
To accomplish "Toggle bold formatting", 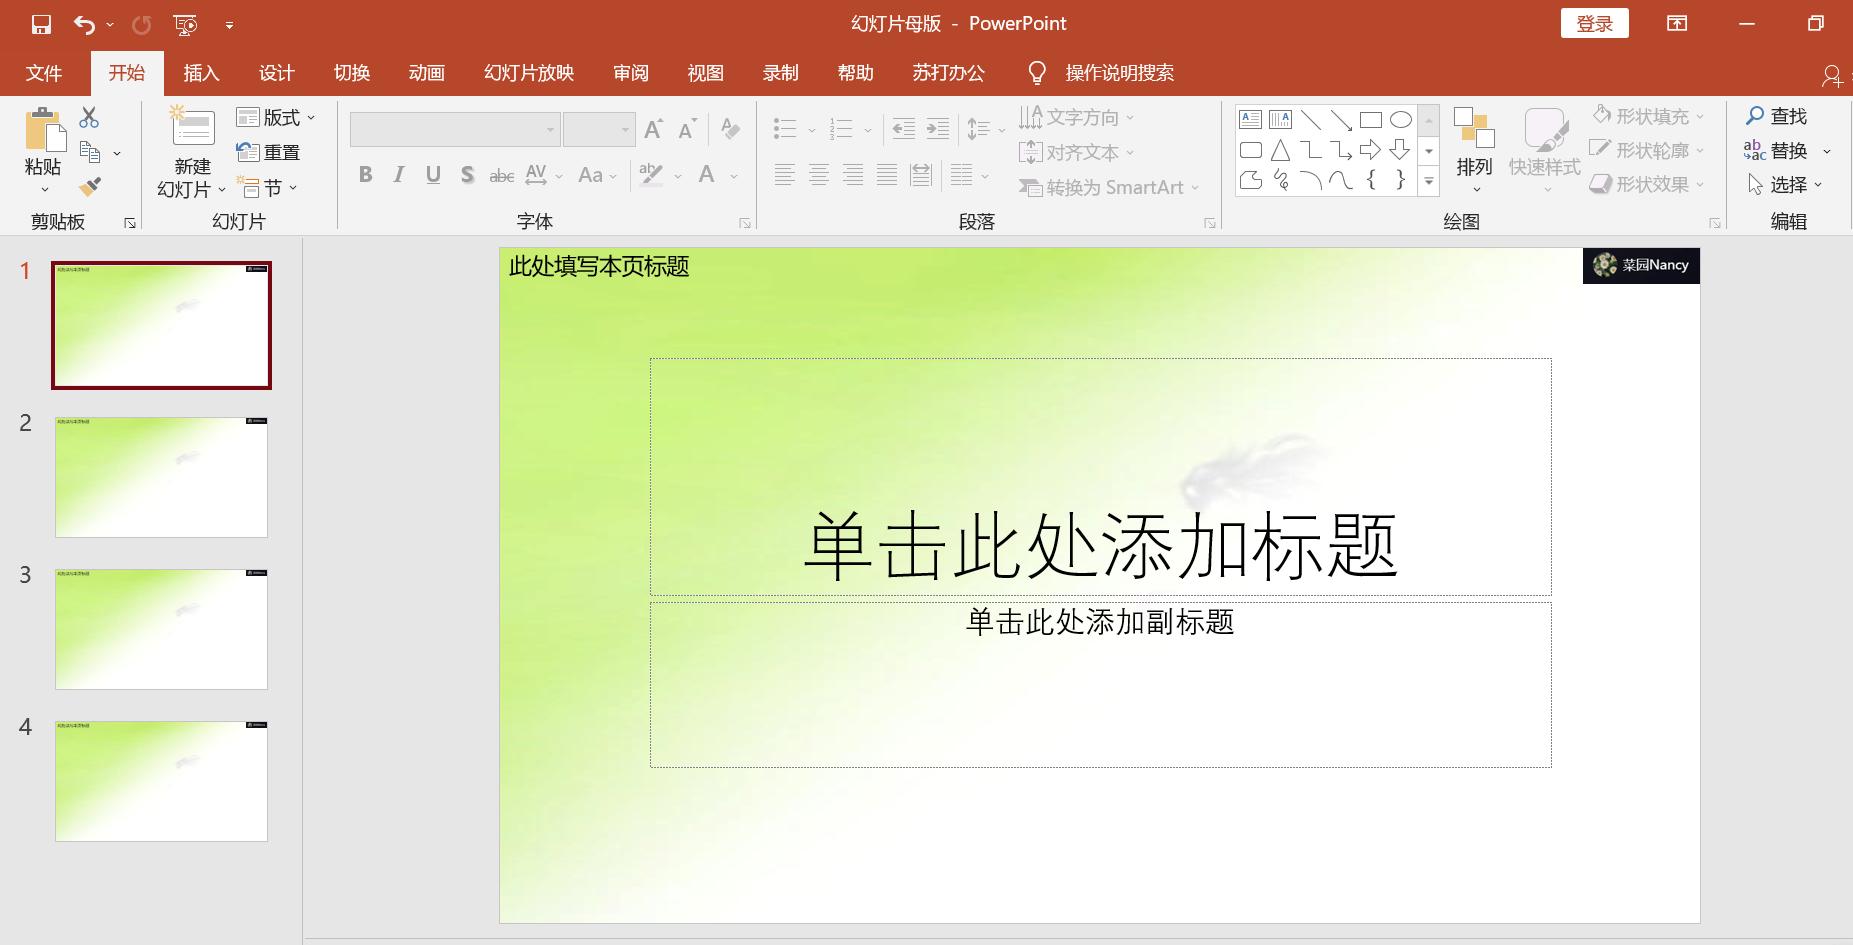I will tap(365, 174).
